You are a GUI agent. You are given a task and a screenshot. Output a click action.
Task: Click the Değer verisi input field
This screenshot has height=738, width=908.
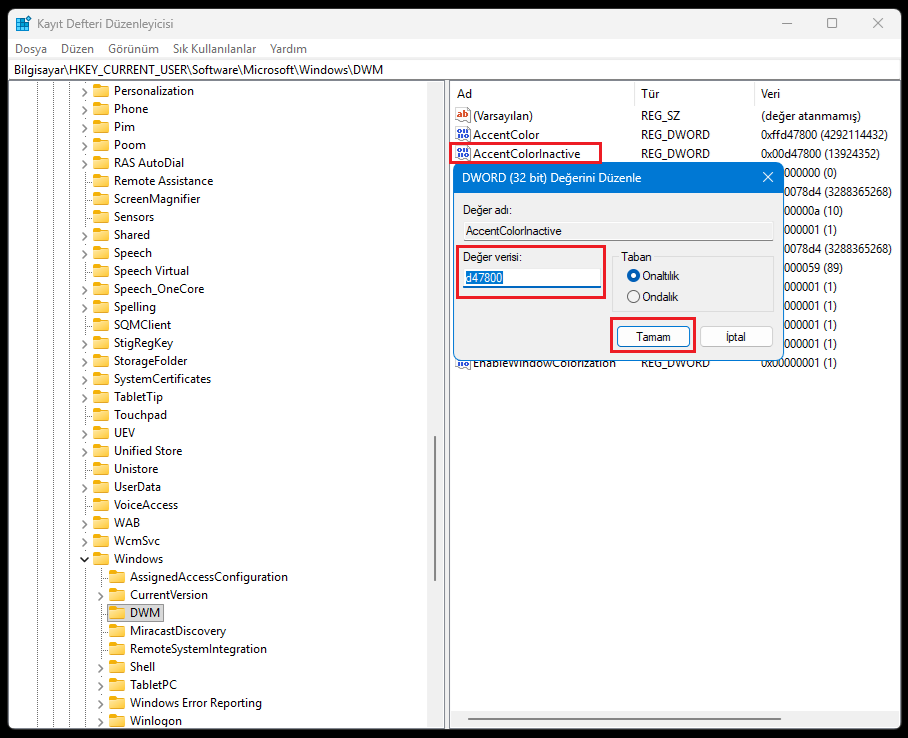point(532,277)
